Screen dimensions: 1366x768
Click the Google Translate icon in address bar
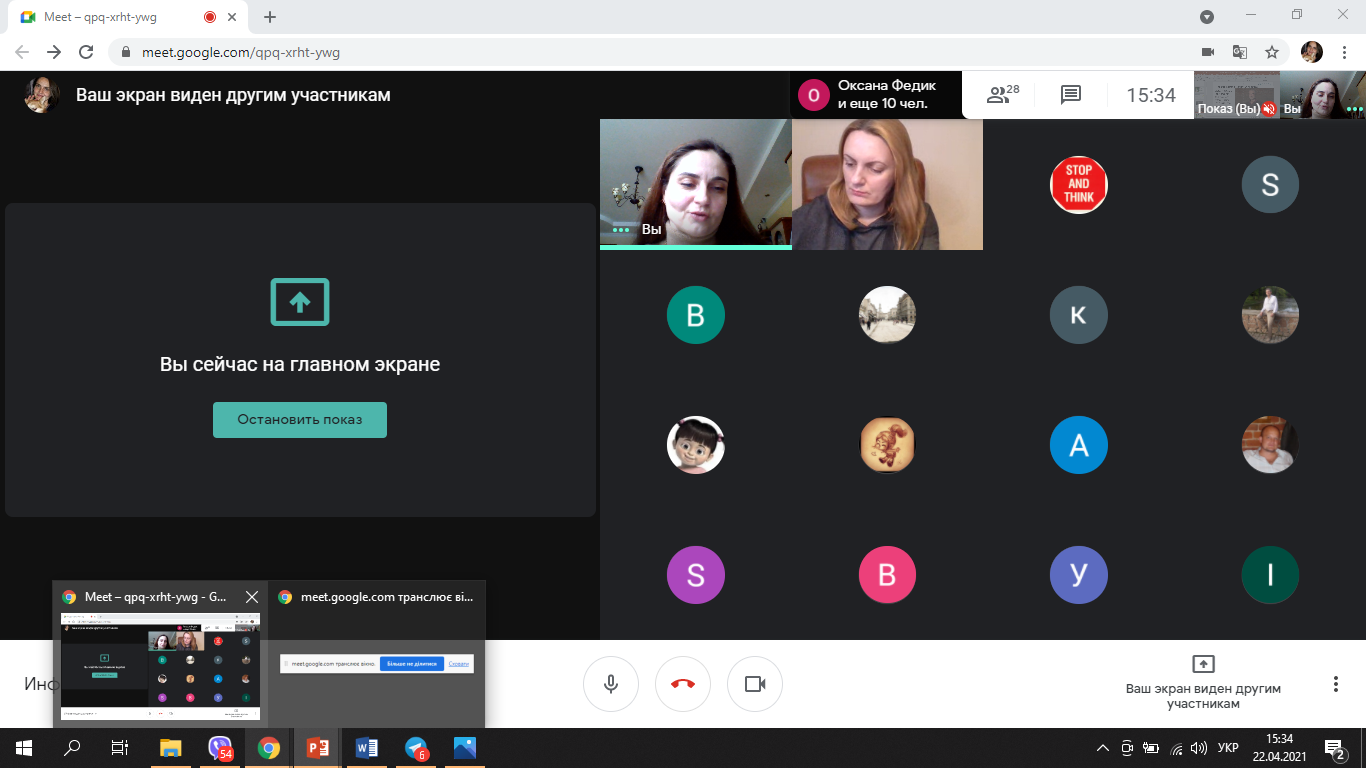[x=1240, y=52]
